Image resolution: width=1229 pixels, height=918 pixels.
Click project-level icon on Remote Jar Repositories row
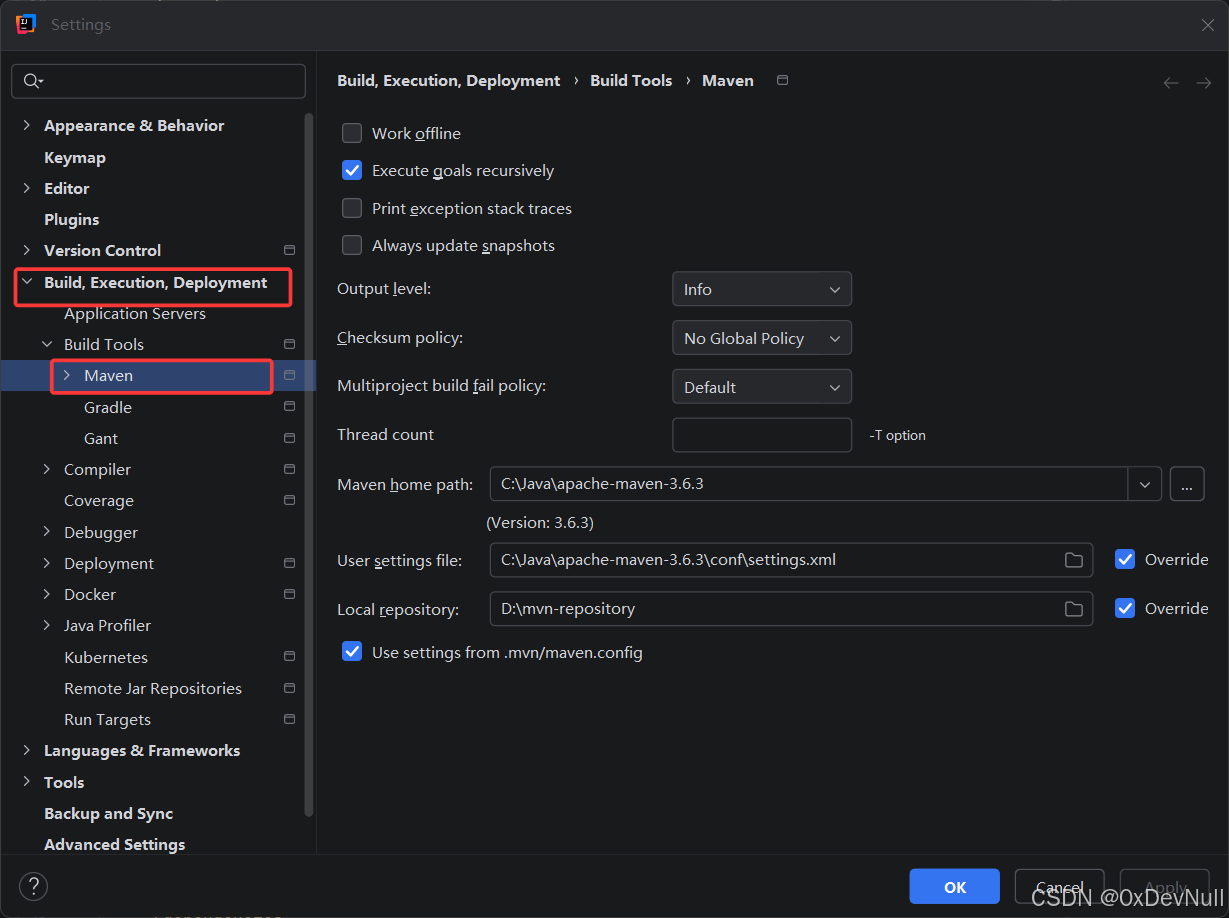(x=290, y=688)
